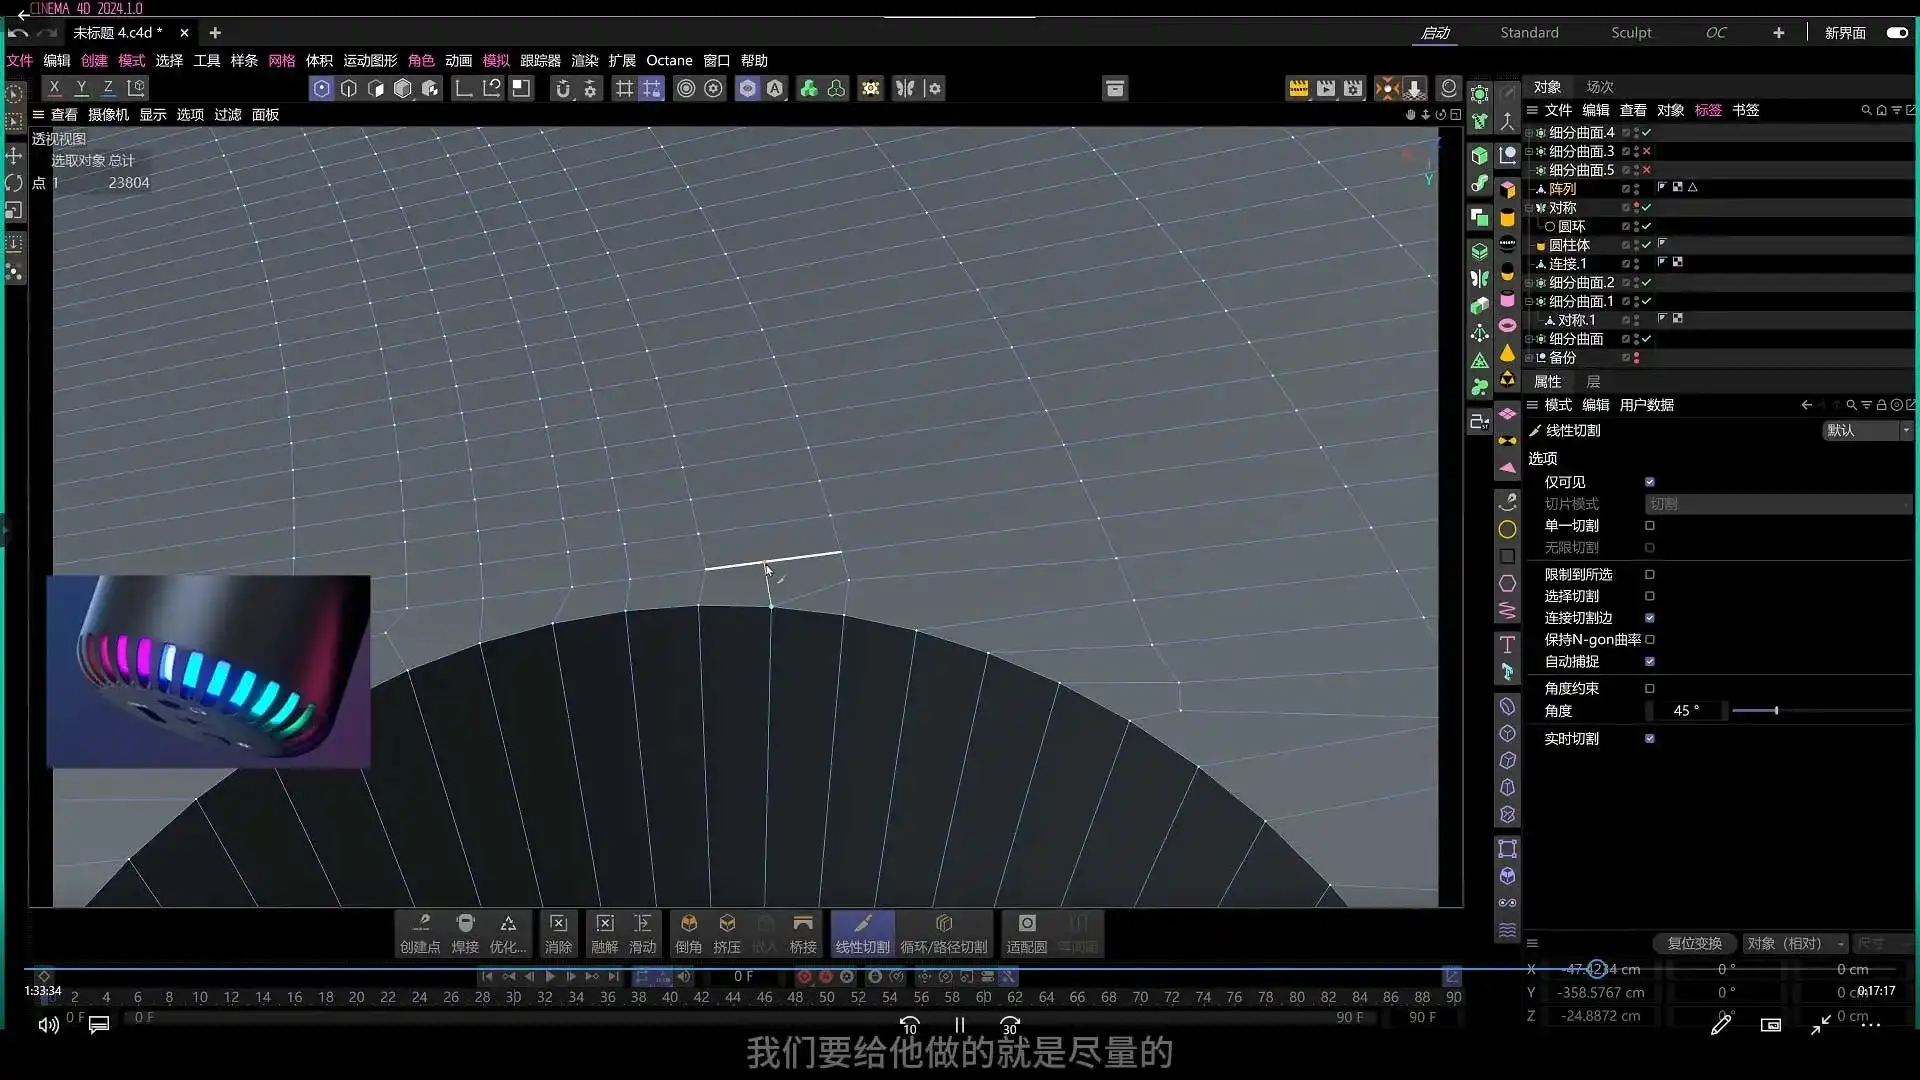Uncheck the 仅可见 option
1920x1080 pixels.
click(1650, 482)
